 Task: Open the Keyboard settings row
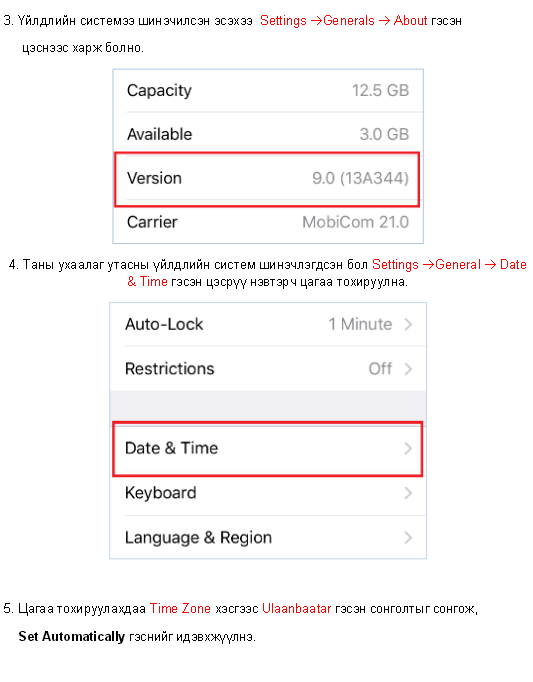click(x=268, y=493)
